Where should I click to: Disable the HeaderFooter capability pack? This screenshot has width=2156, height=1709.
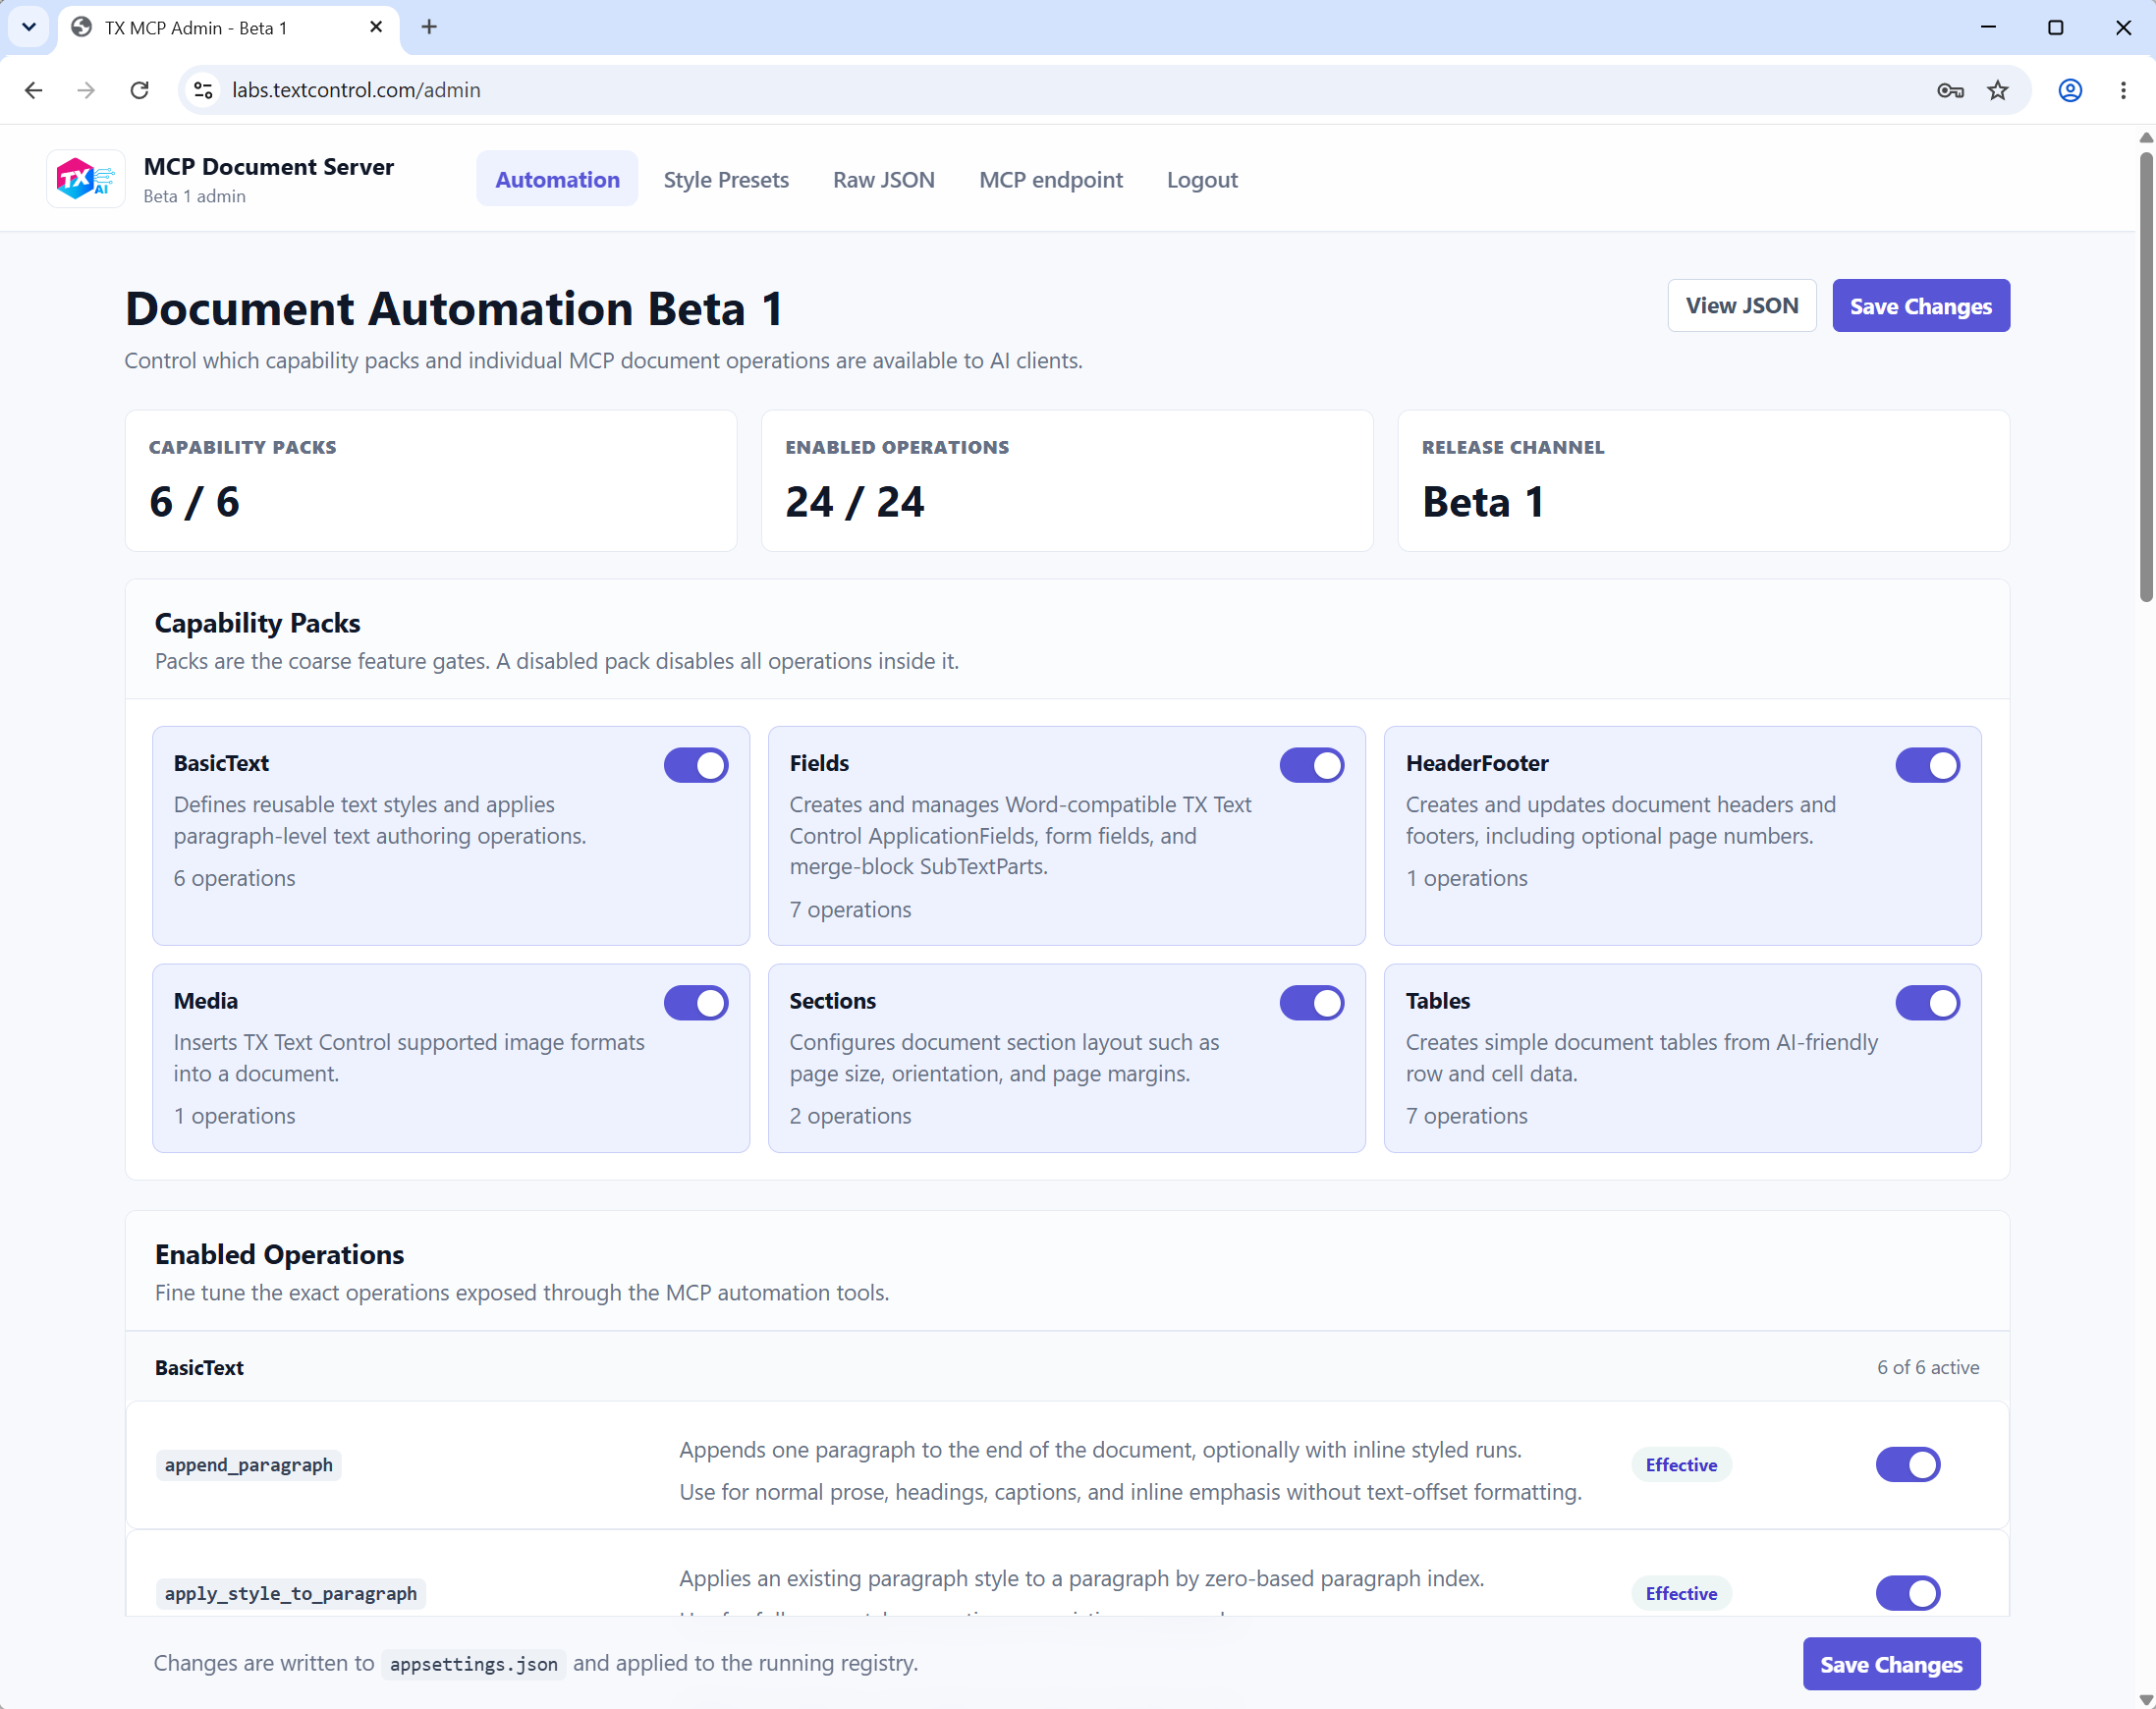click(1928, 765)
